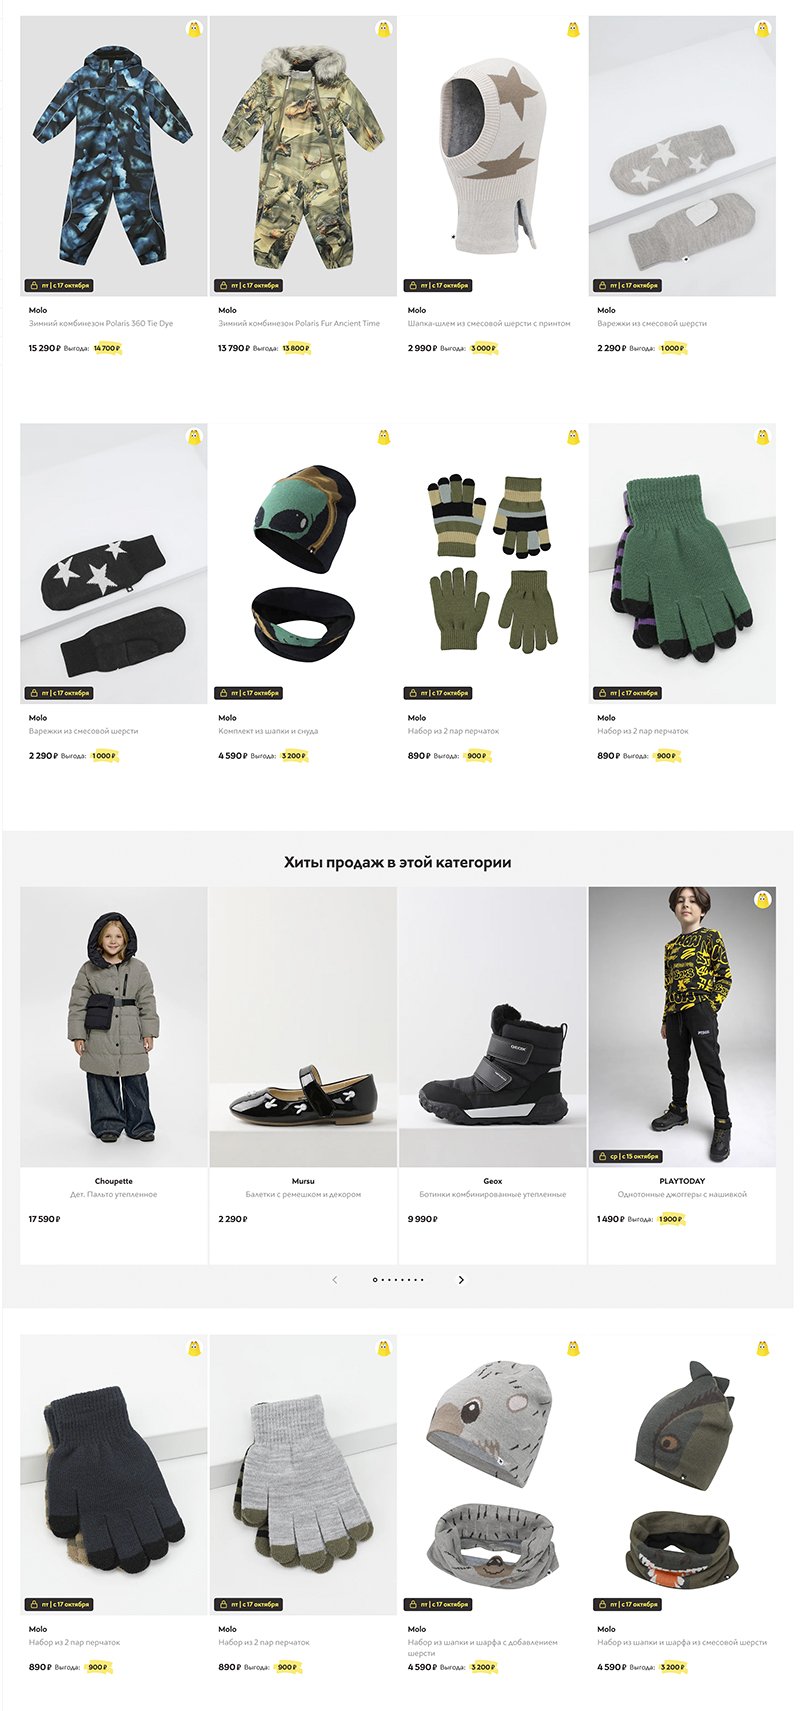Image resolution: width=800 pixels, height=1711 pixels.
Task: Click the yellow badge on the alien hat set
Action: [384, 437]
